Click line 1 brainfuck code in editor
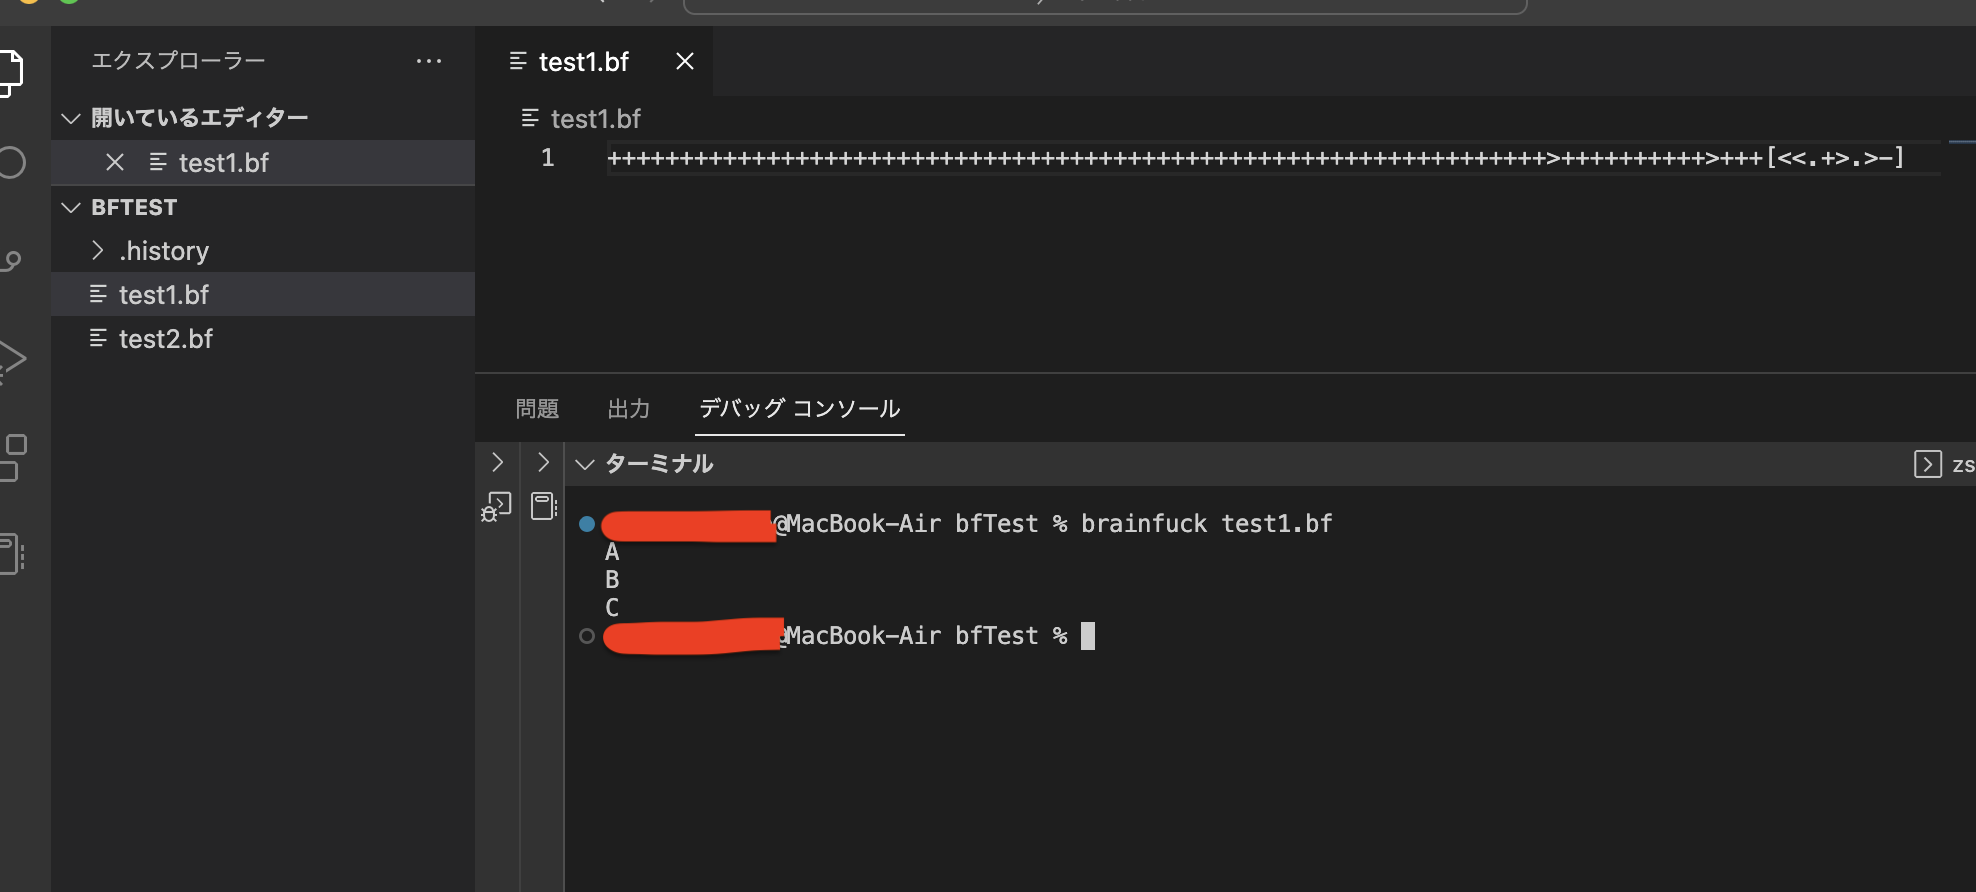This screenshot has width=1976, height=892. tap(1256, 158)
